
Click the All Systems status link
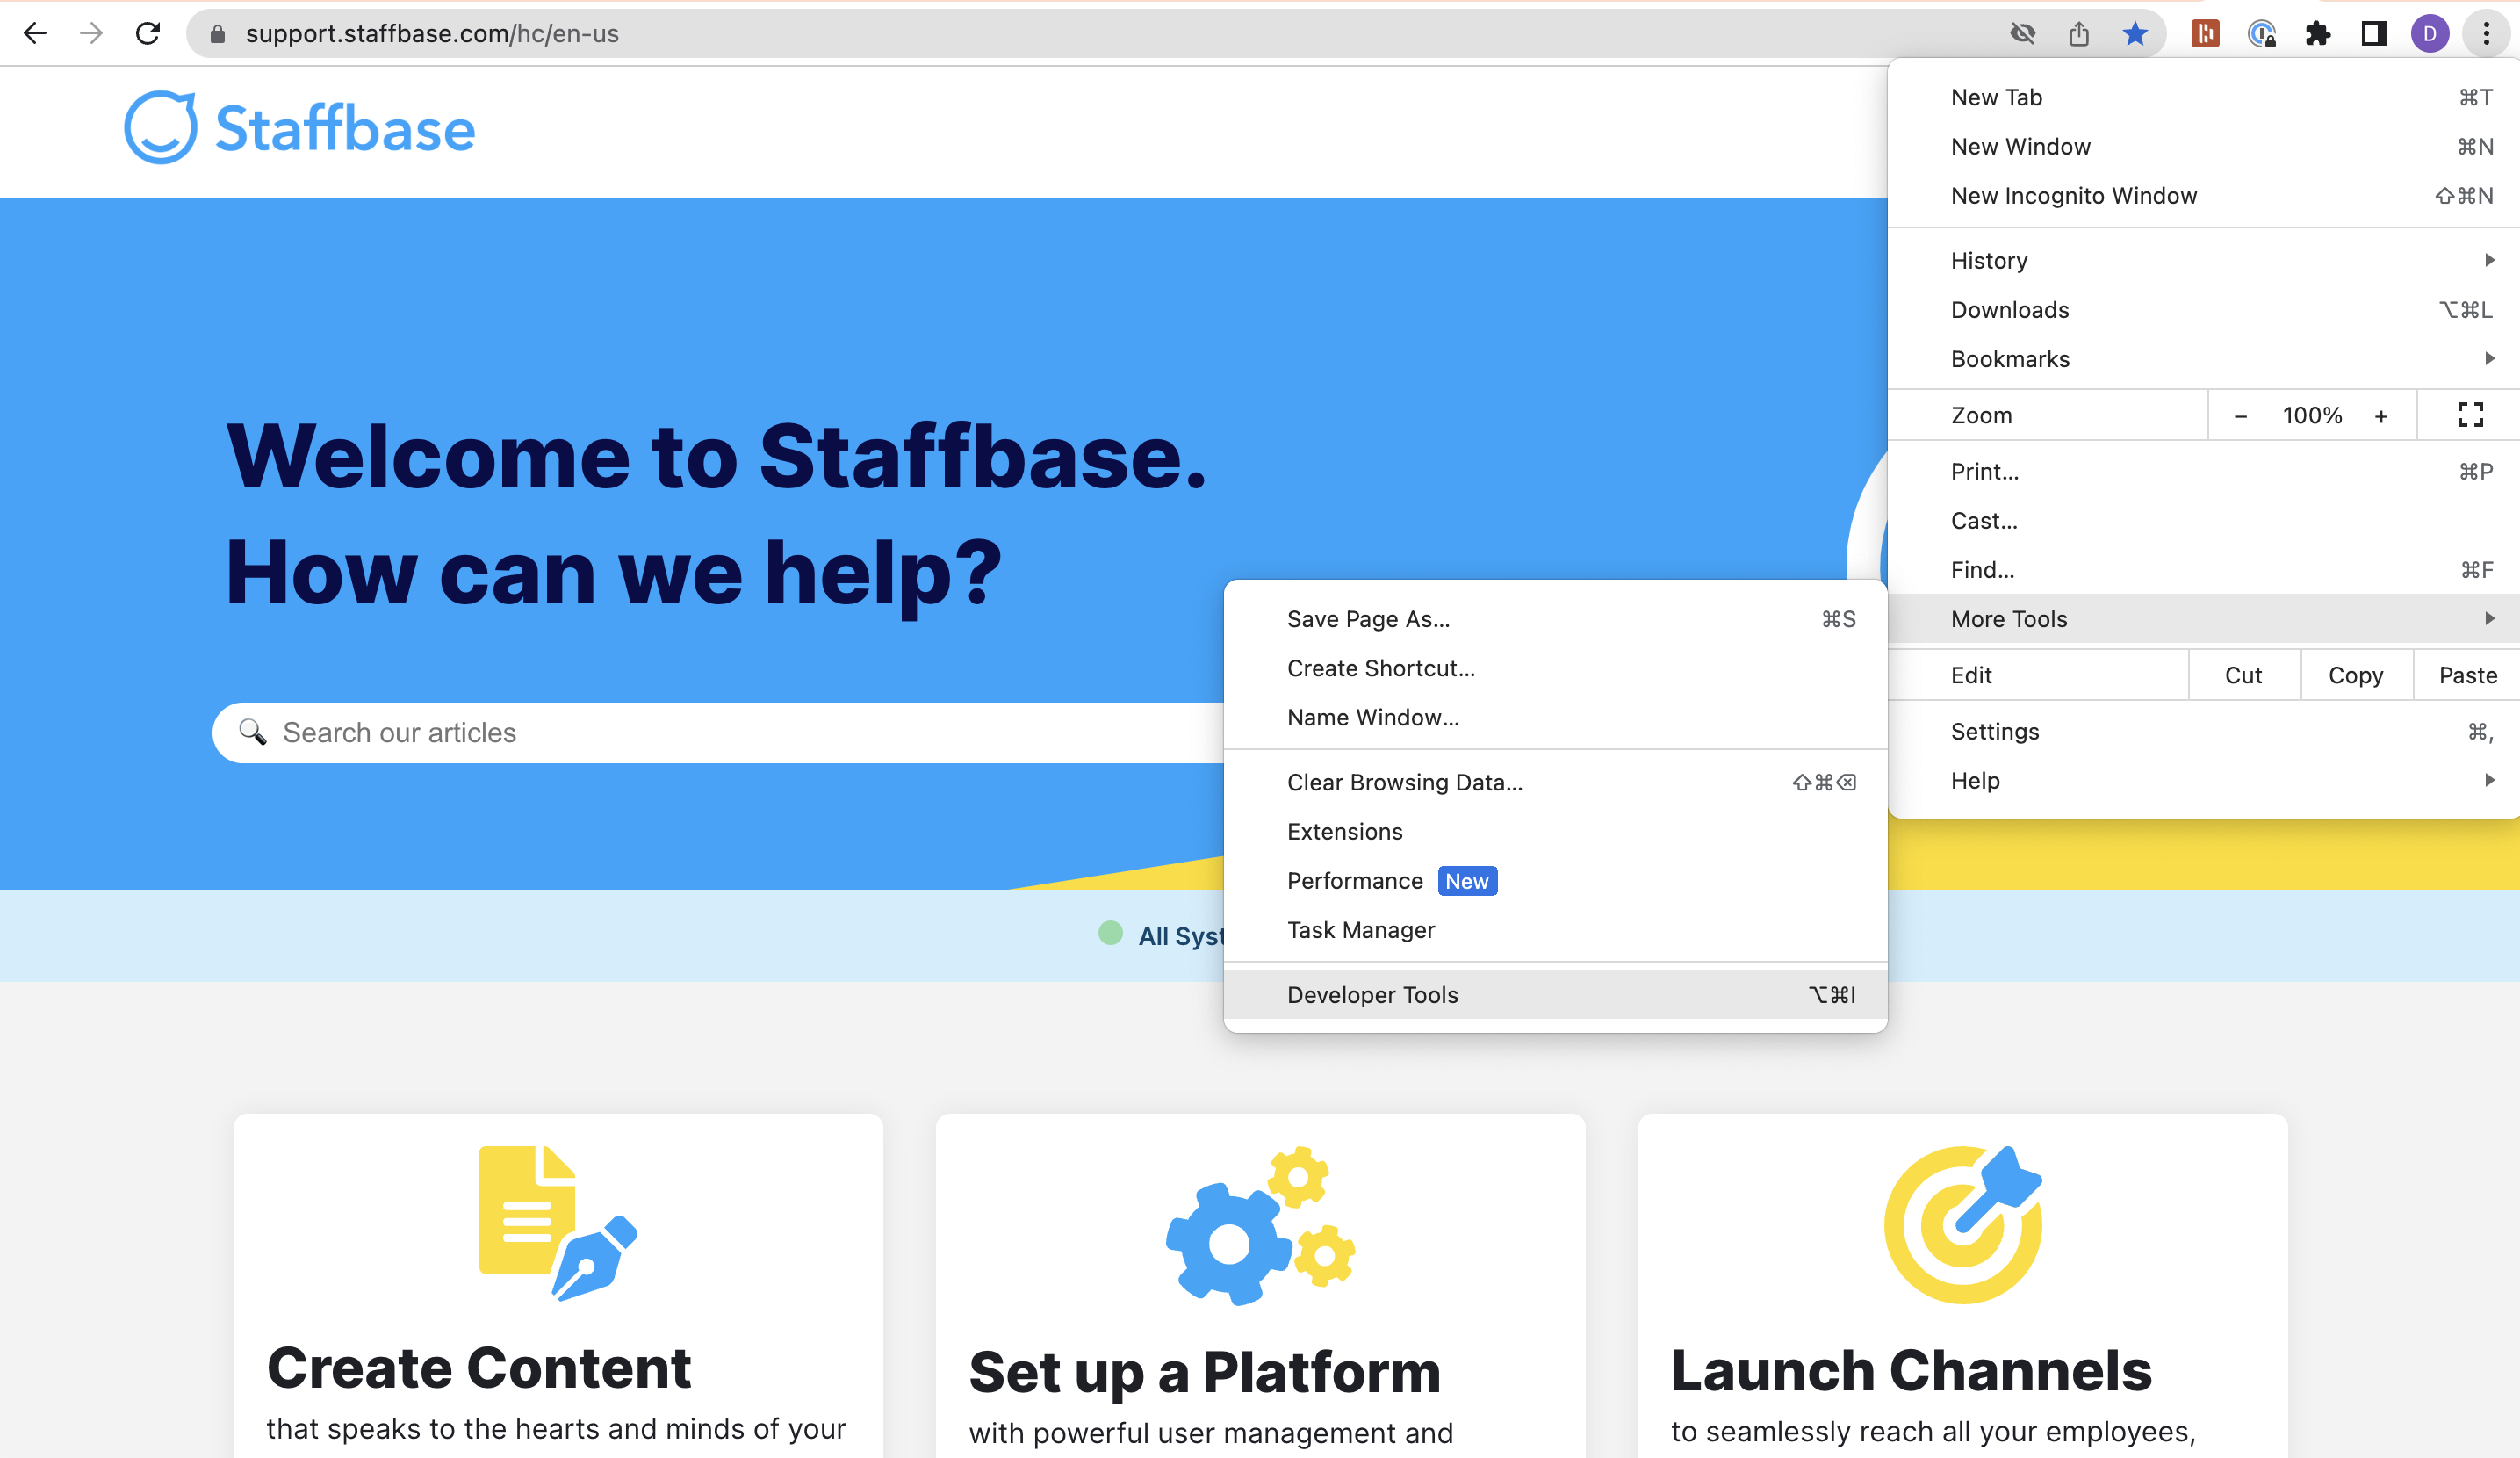1182,936
